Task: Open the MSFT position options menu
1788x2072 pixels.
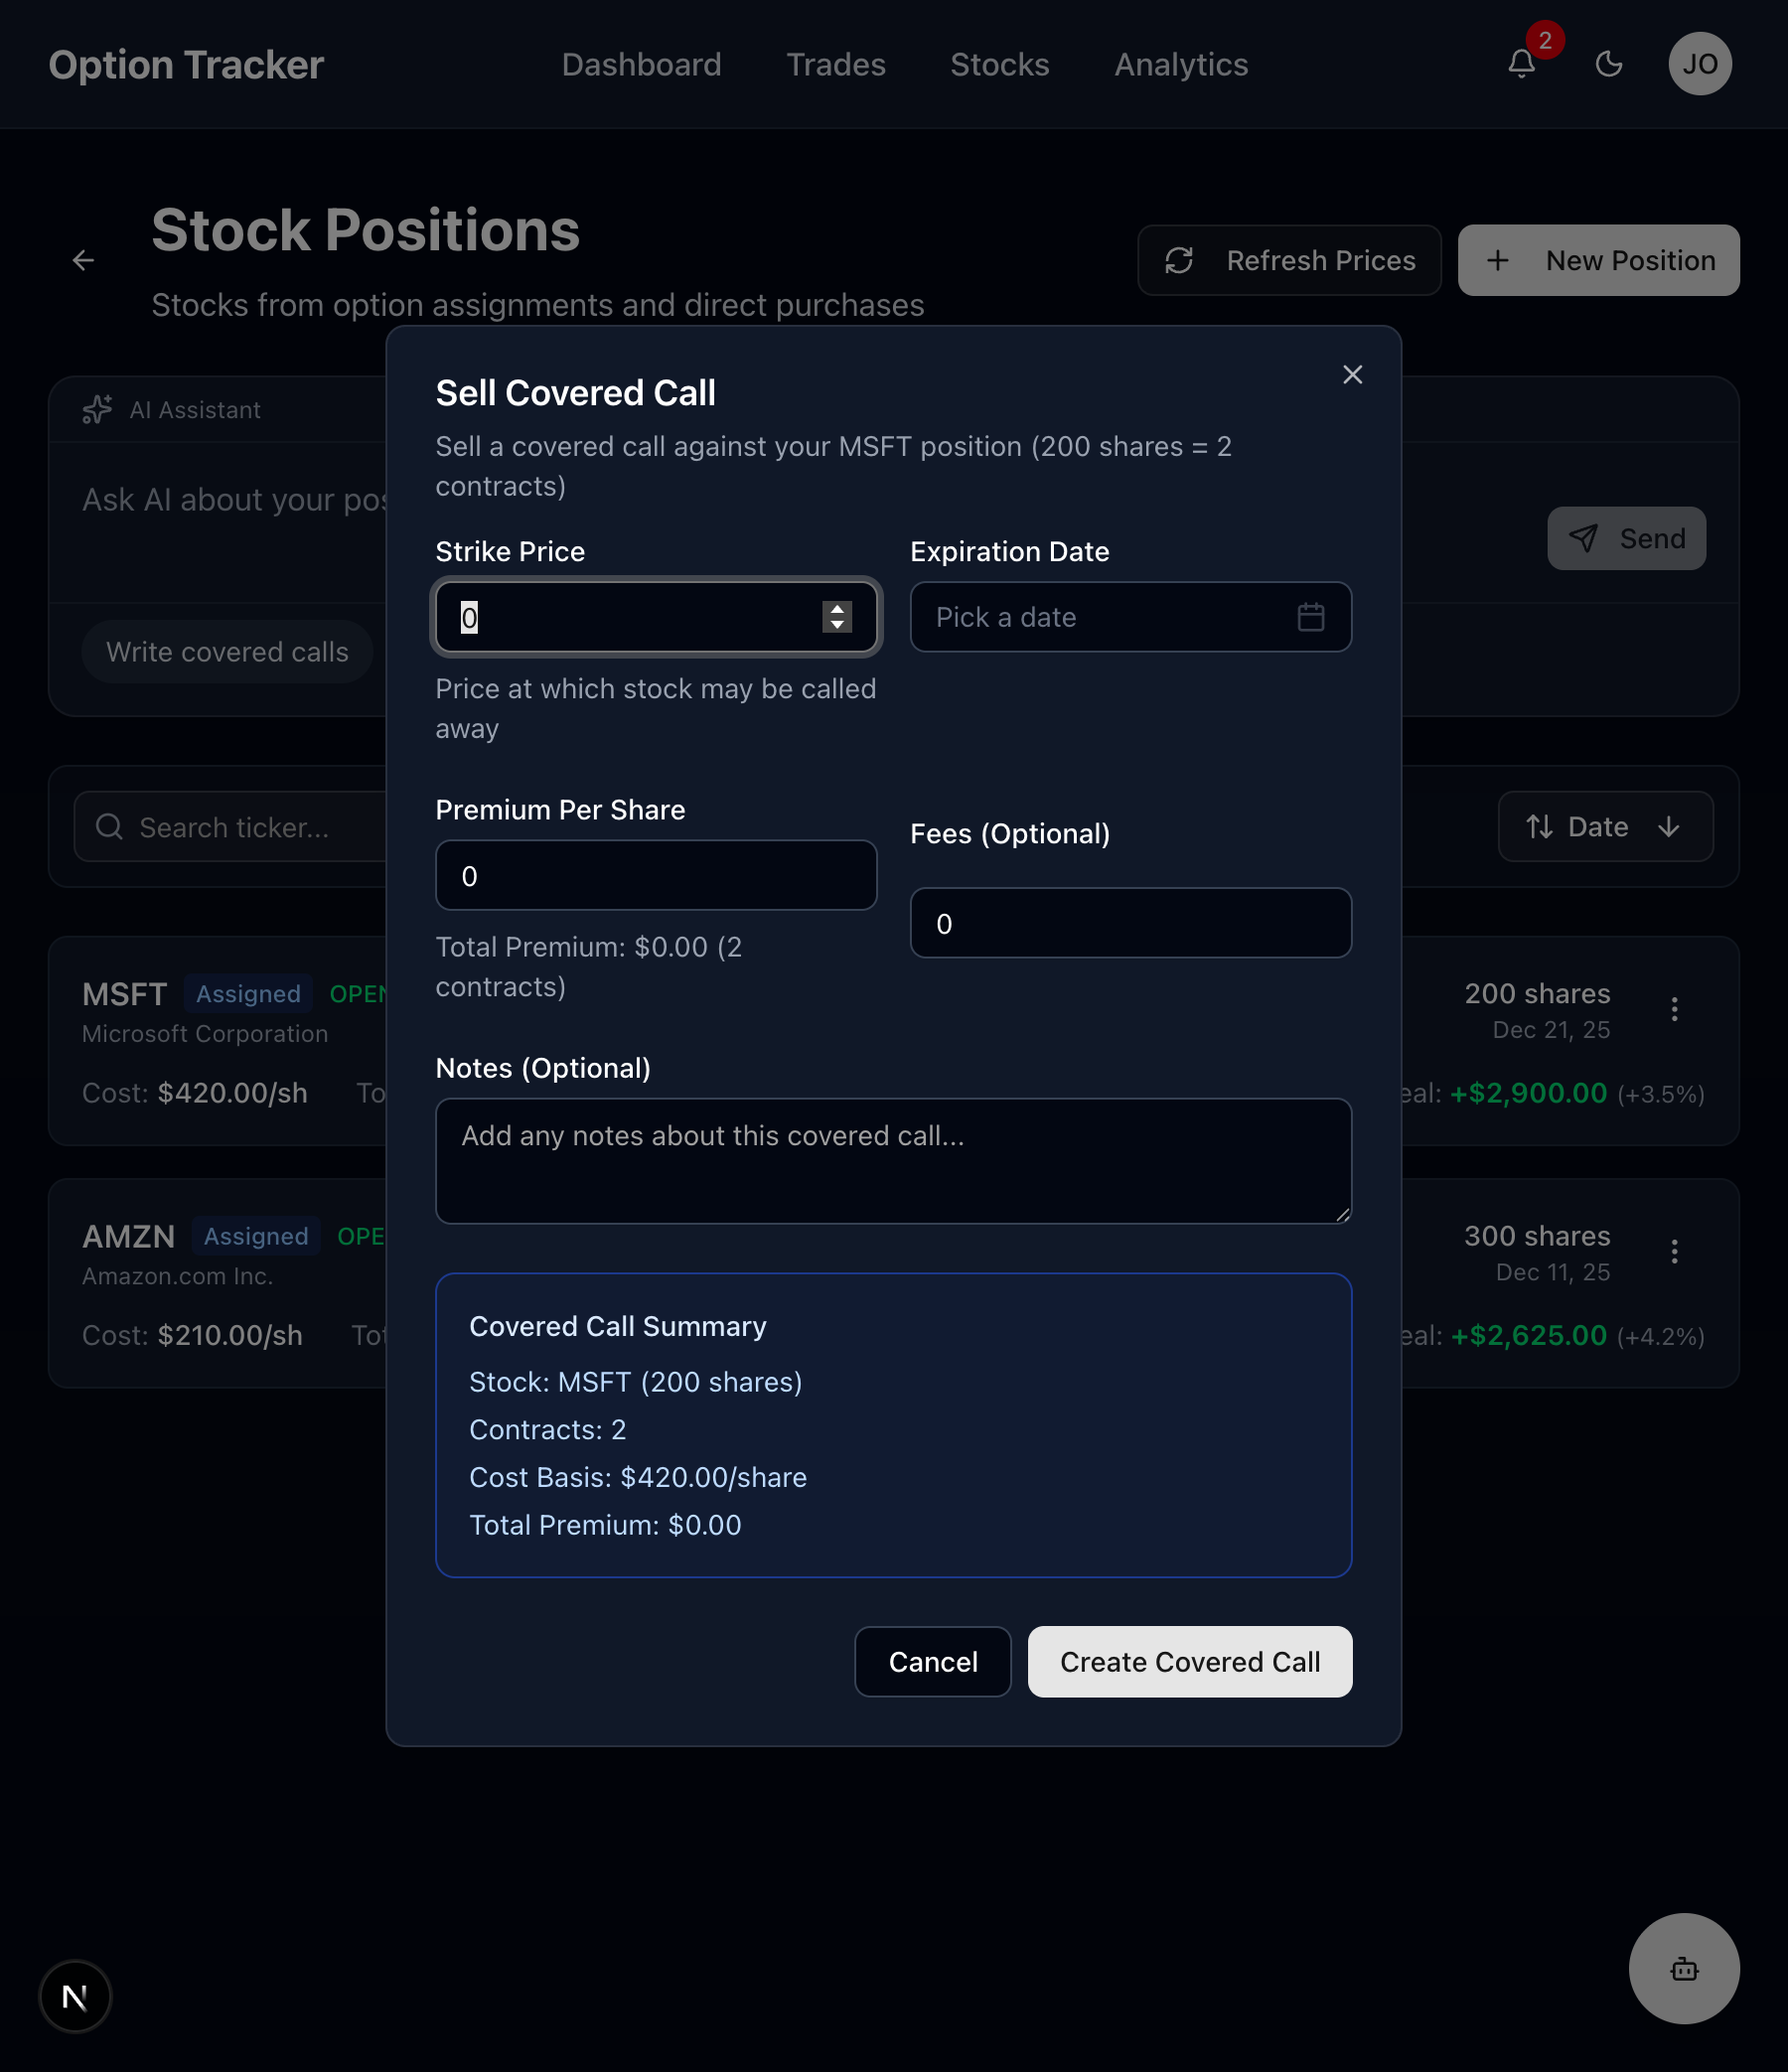Action: coord(1674,1010)
